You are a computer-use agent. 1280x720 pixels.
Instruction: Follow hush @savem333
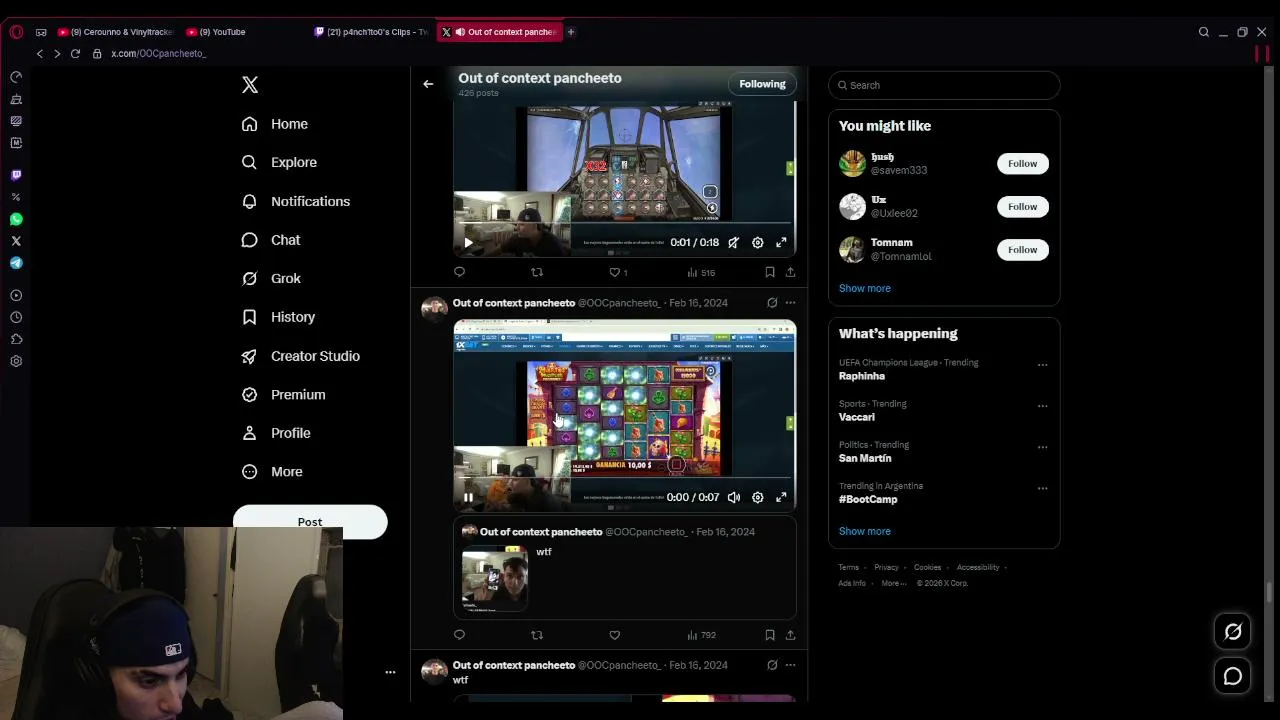click(1022, 163)
